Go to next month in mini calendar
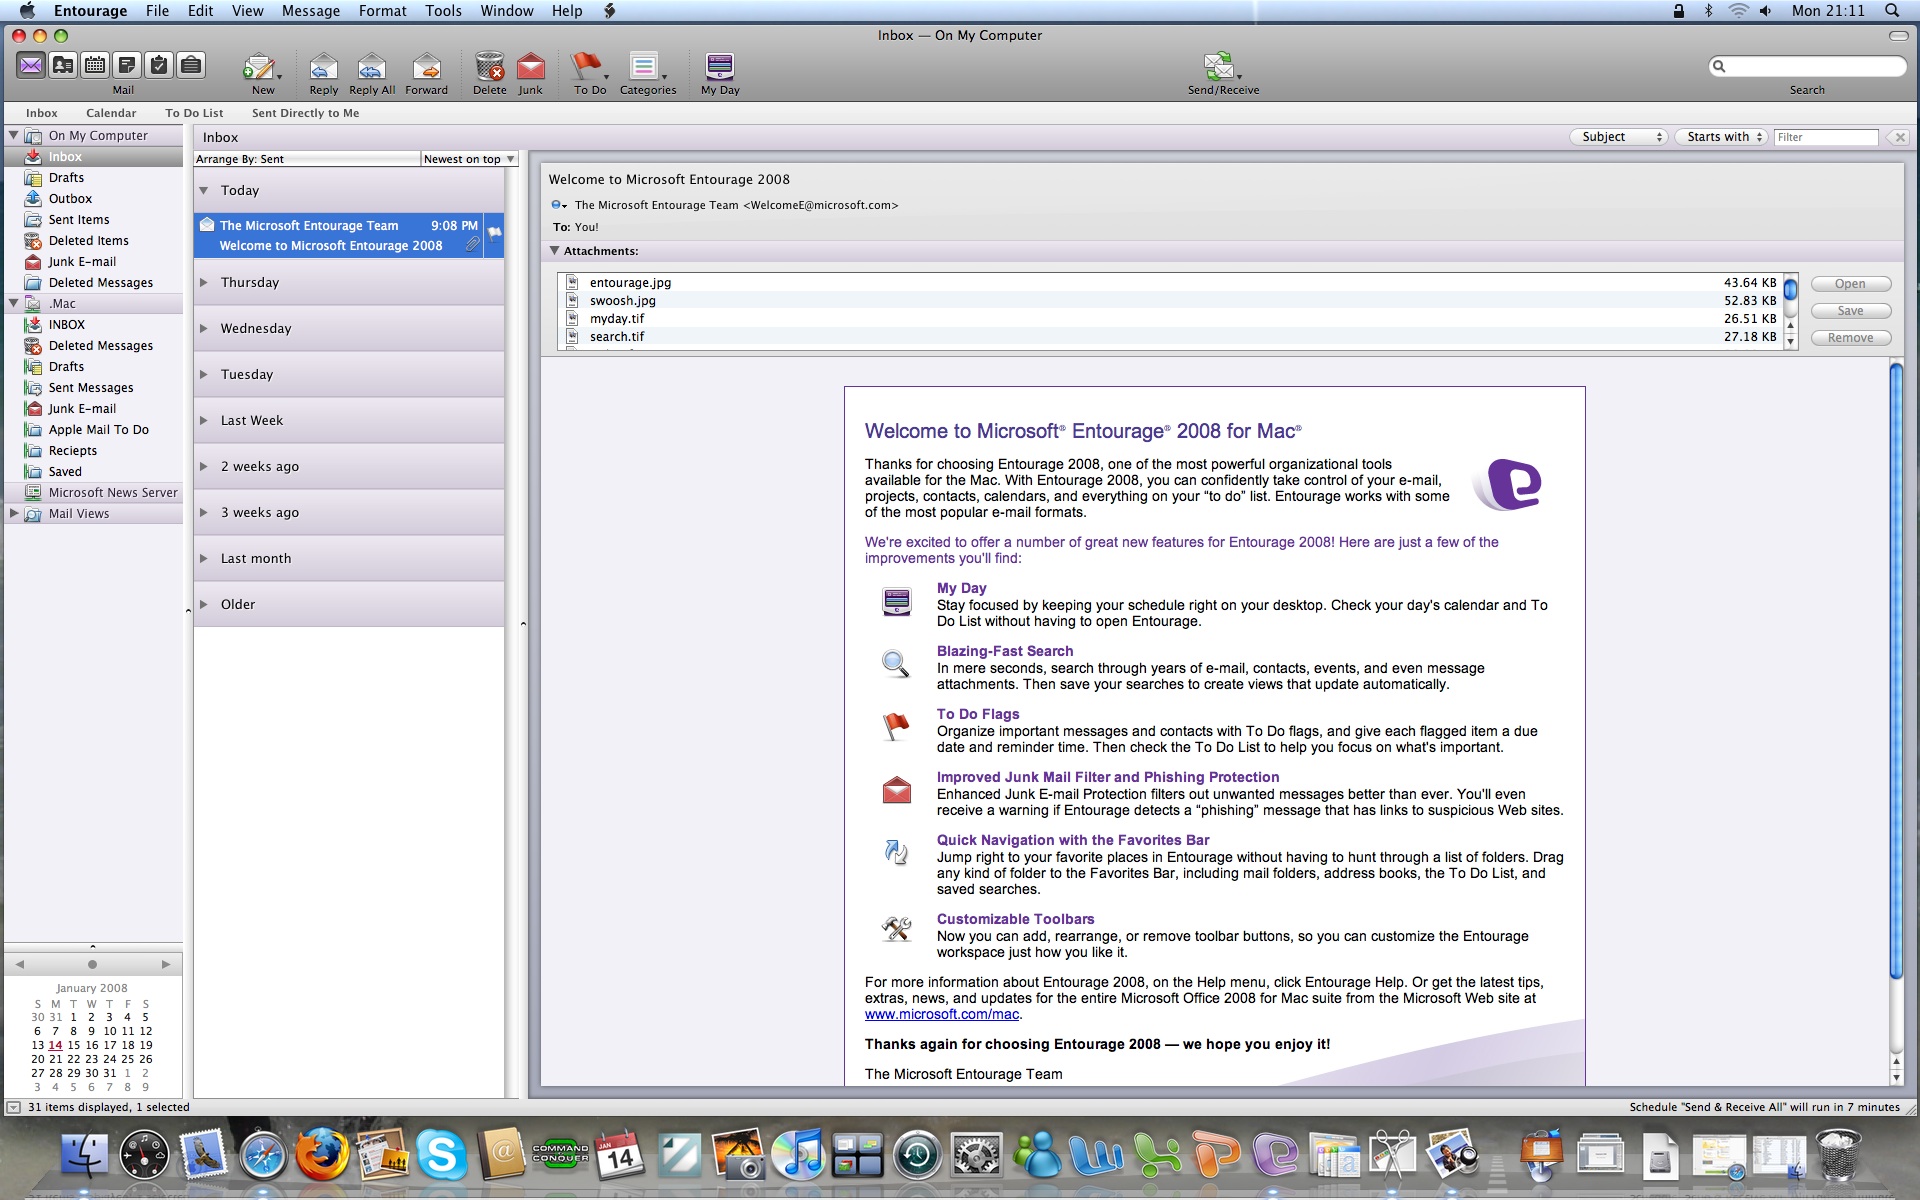 click(166, 964)
